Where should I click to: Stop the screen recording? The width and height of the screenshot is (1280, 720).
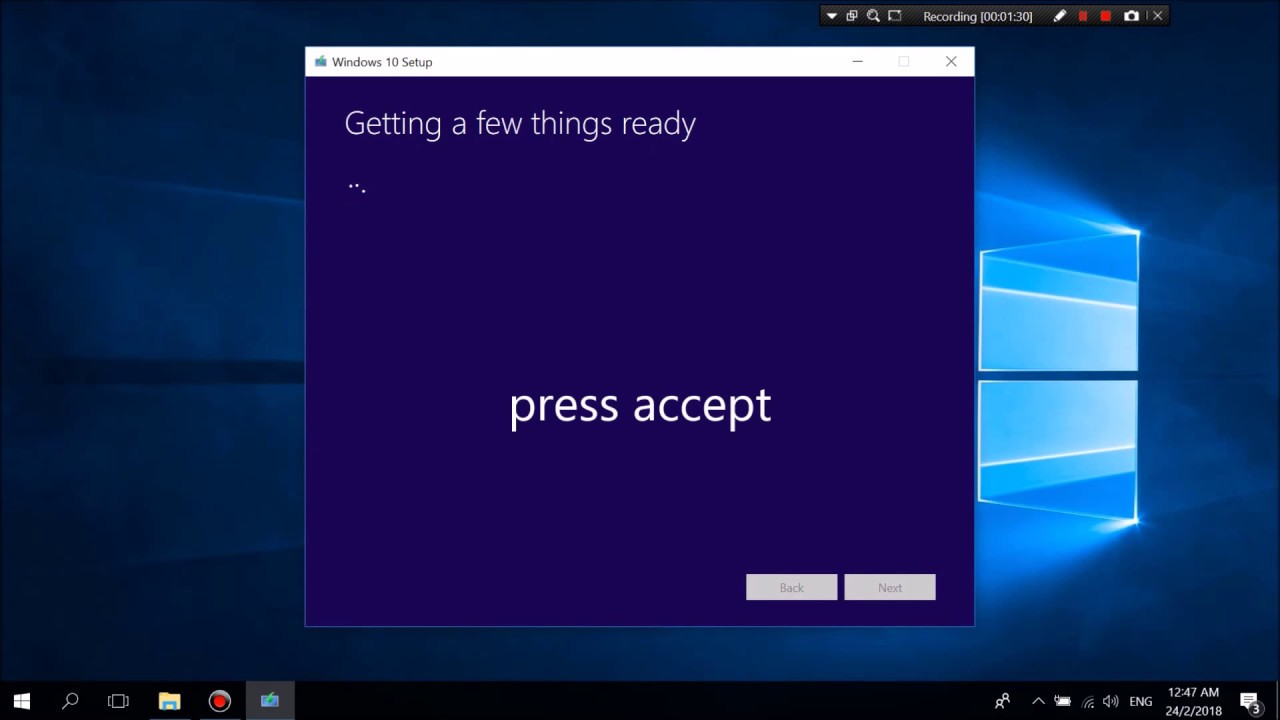1106,16
